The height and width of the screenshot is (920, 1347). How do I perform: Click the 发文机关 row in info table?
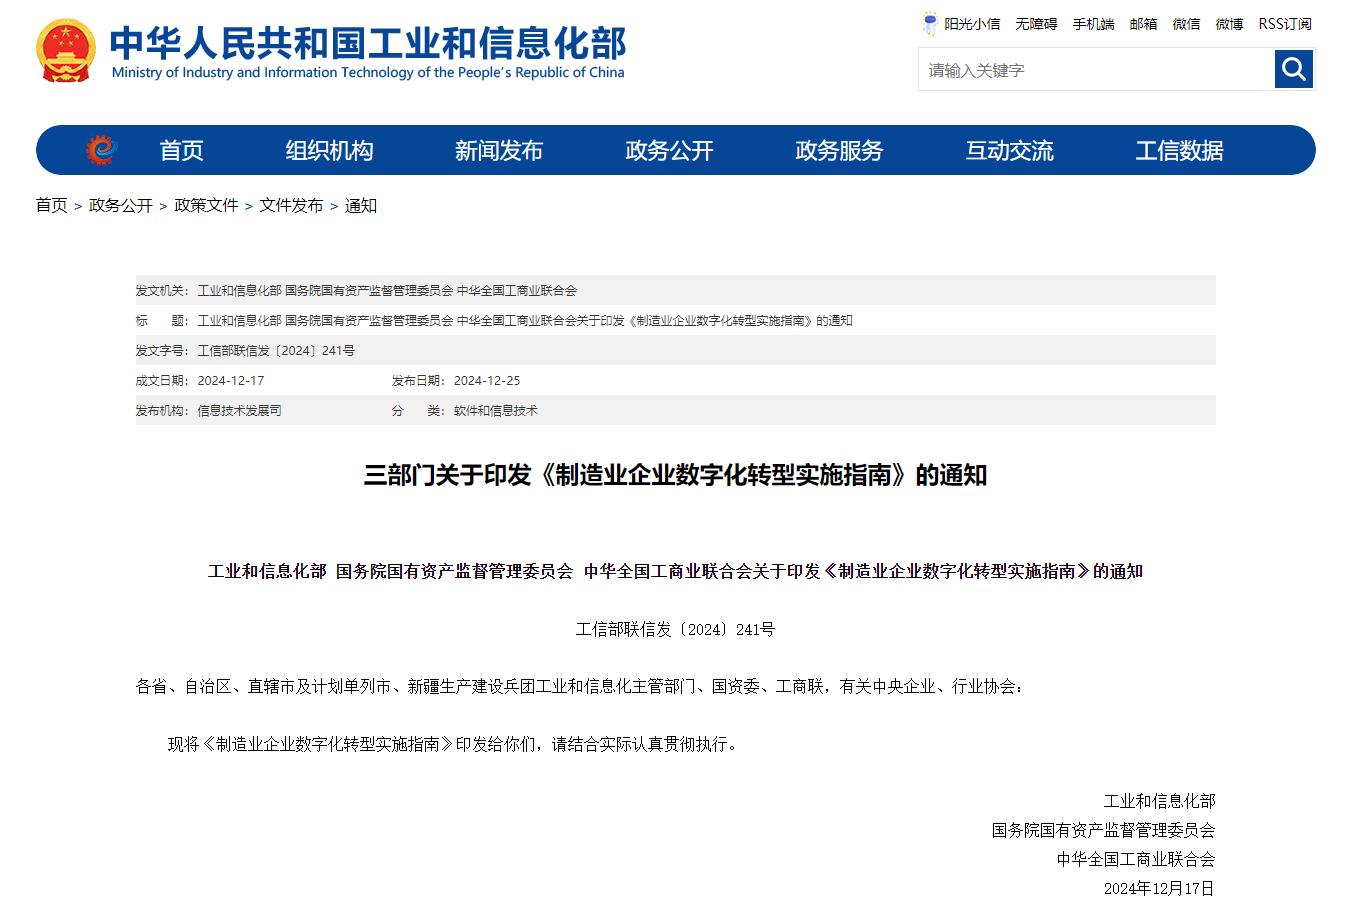(x=675, y=290)
